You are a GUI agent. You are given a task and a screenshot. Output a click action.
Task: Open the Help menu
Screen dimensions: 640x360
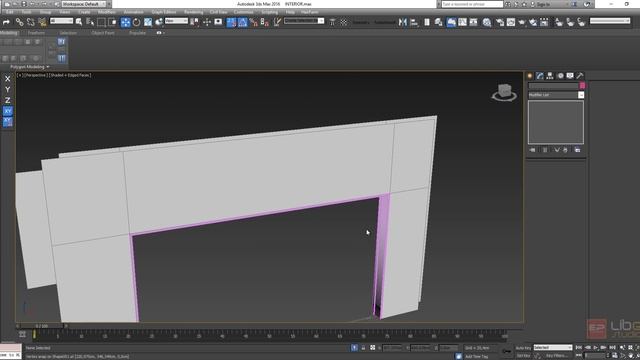pyautogui.click(x=290, y=12)
